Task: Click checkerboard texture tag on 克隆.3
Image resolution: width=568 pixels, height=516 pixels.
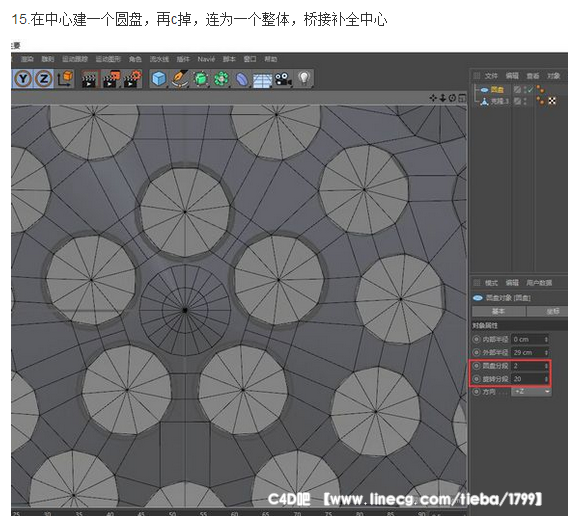Action: [x=552, y=101]
